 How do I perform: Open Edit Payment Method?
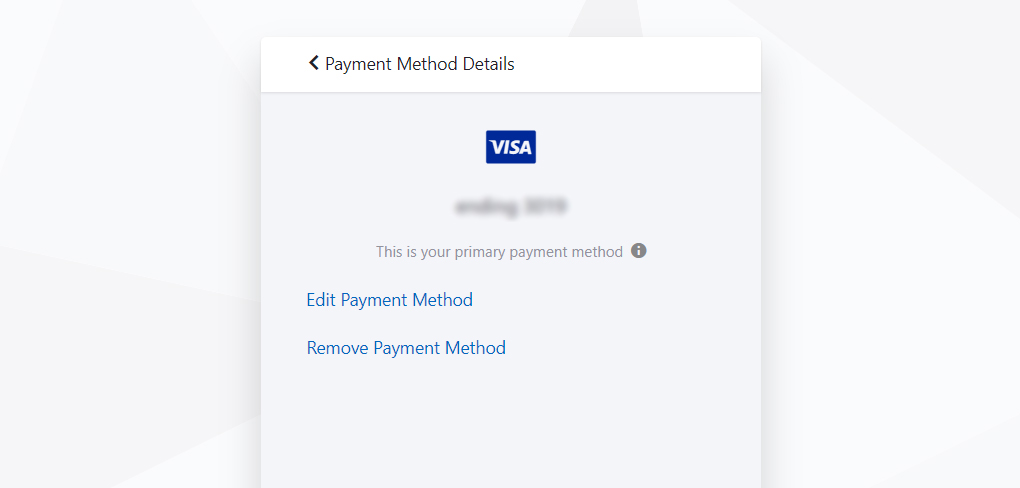tap(390, 300)
